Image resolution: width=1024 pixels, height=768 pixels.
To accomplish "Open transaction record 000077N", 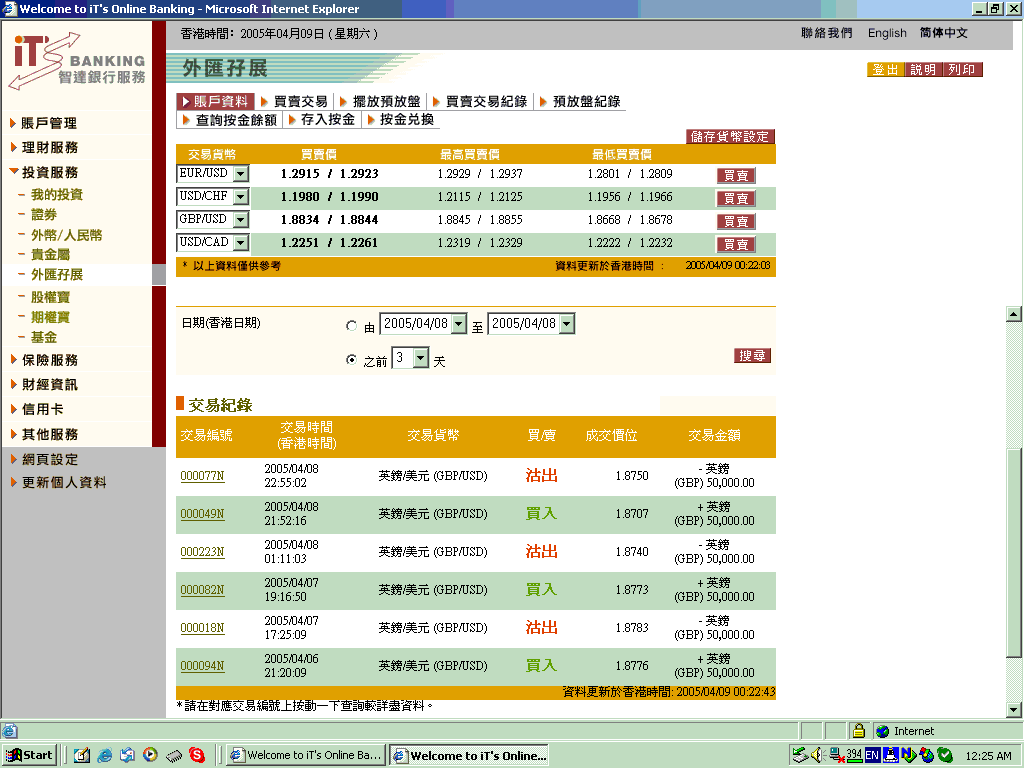I will pyautogui.click(x=202, y=477).
